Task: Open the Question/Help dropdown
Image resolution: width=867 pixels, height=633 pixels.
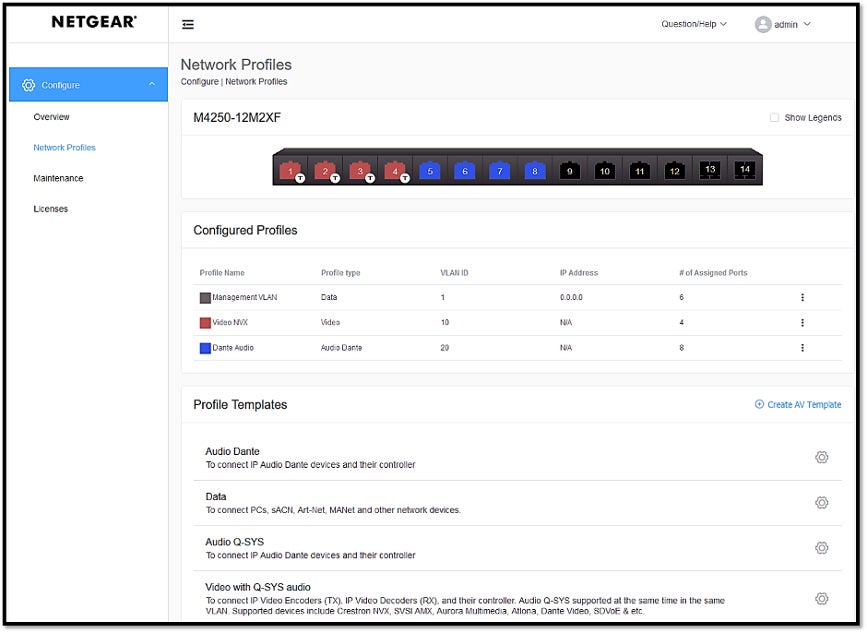Action: (694, 24)
